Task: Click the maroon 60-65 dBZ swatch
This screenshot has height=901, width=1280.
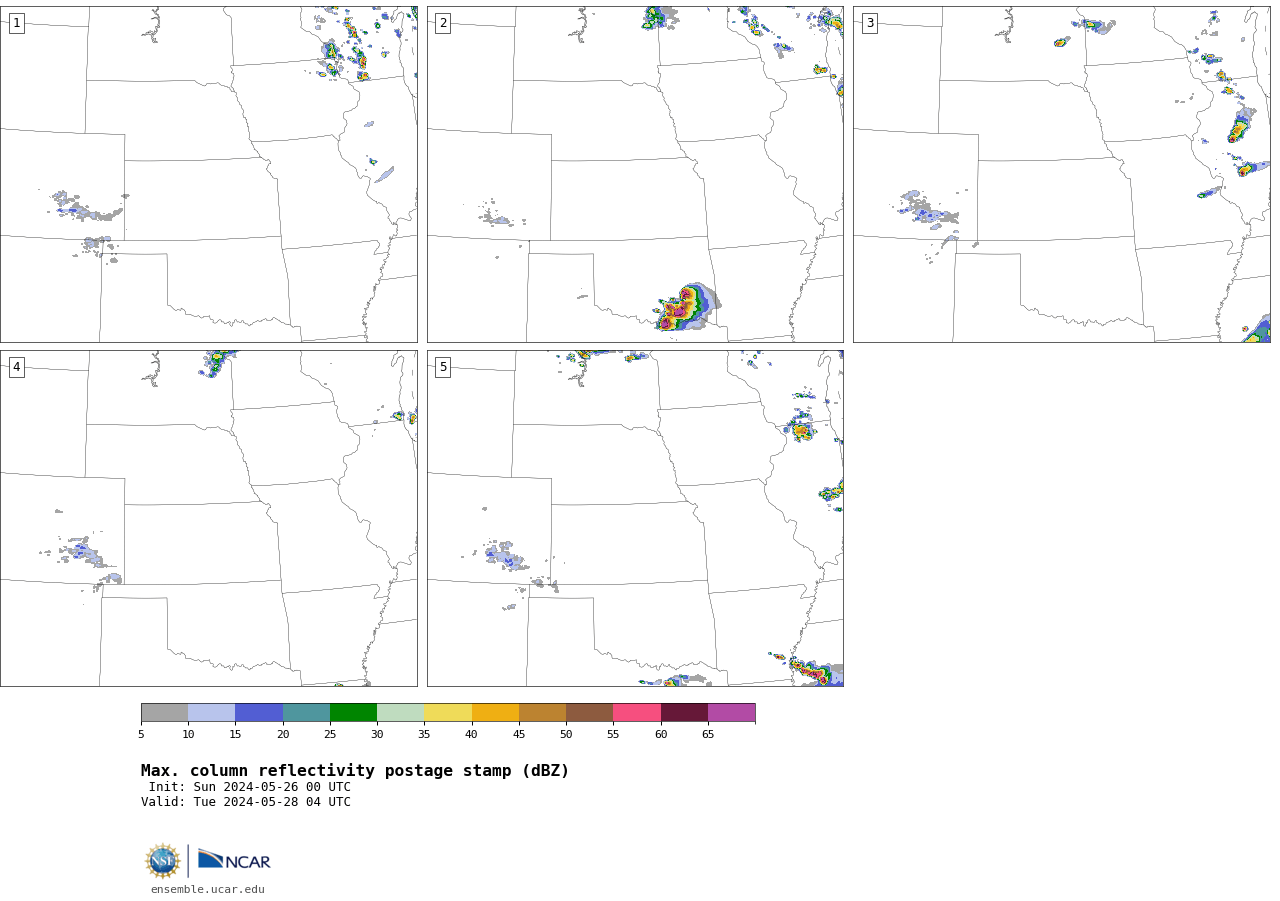Action: (684, 712)
